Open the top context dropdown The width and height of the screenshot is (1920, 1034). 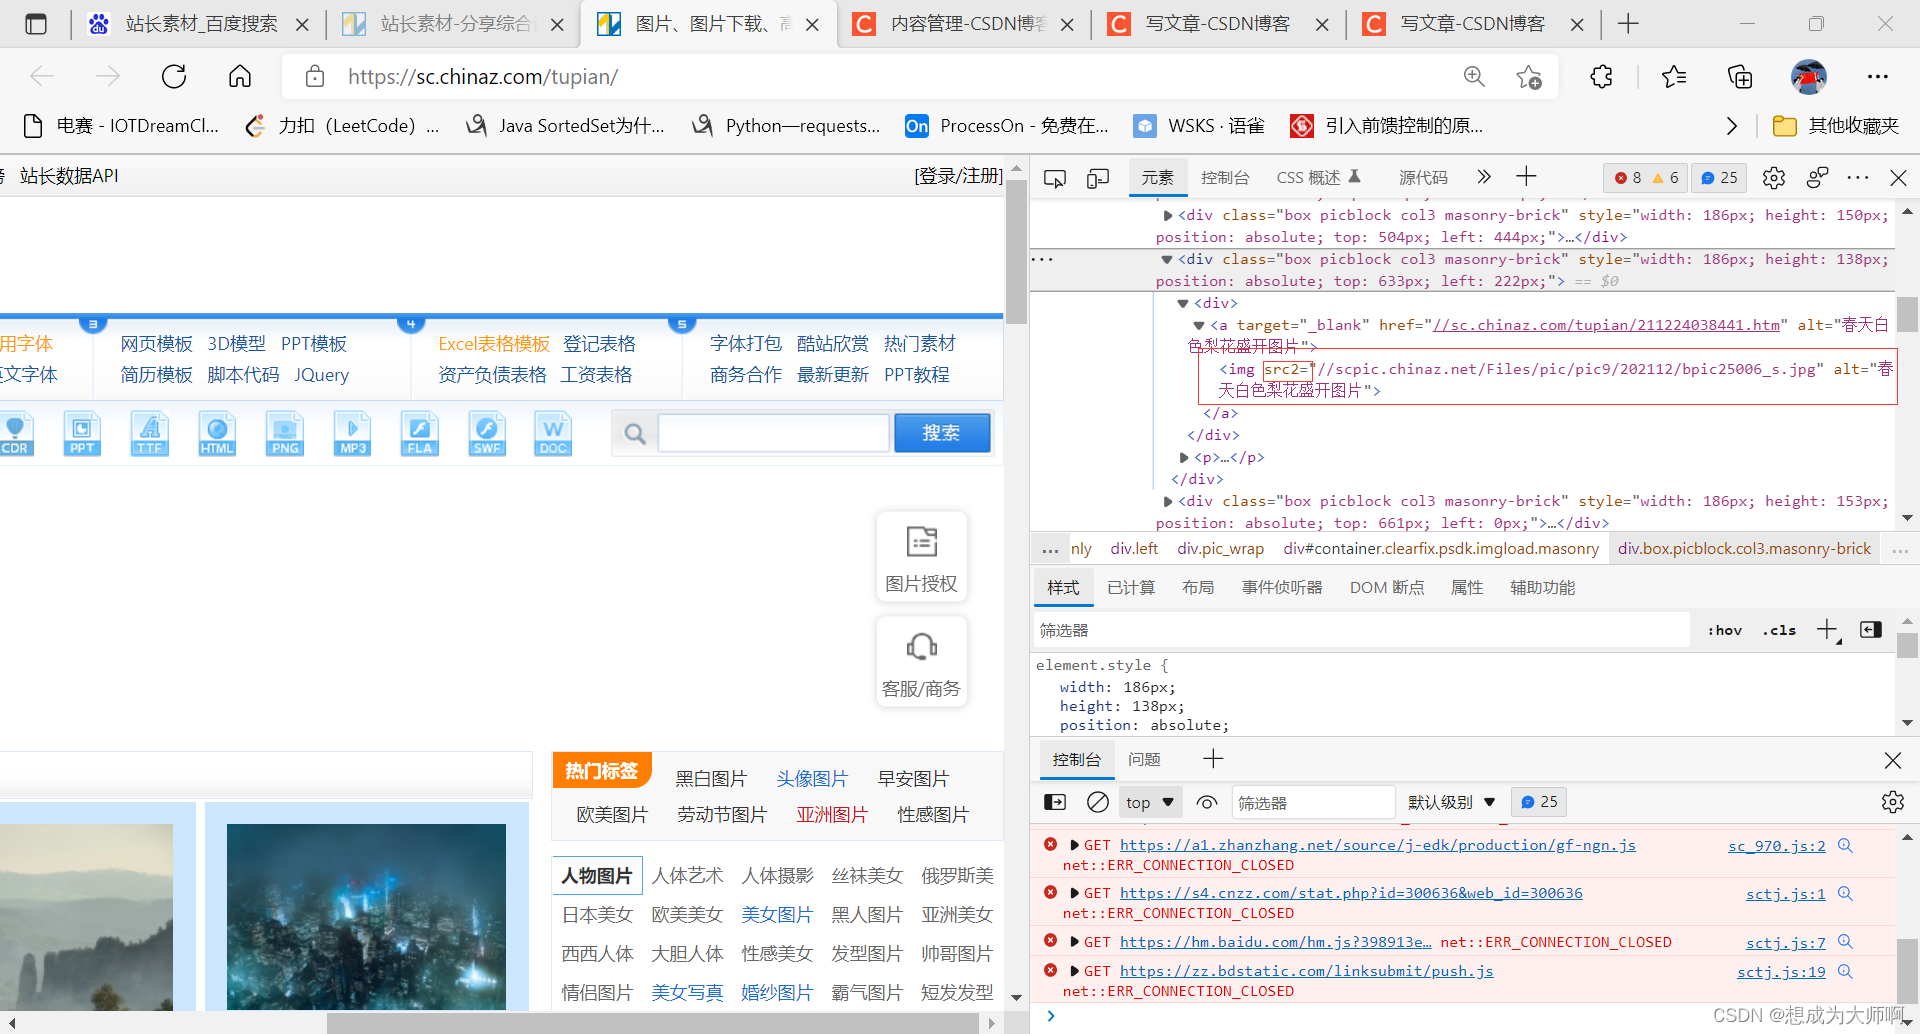1151,802
